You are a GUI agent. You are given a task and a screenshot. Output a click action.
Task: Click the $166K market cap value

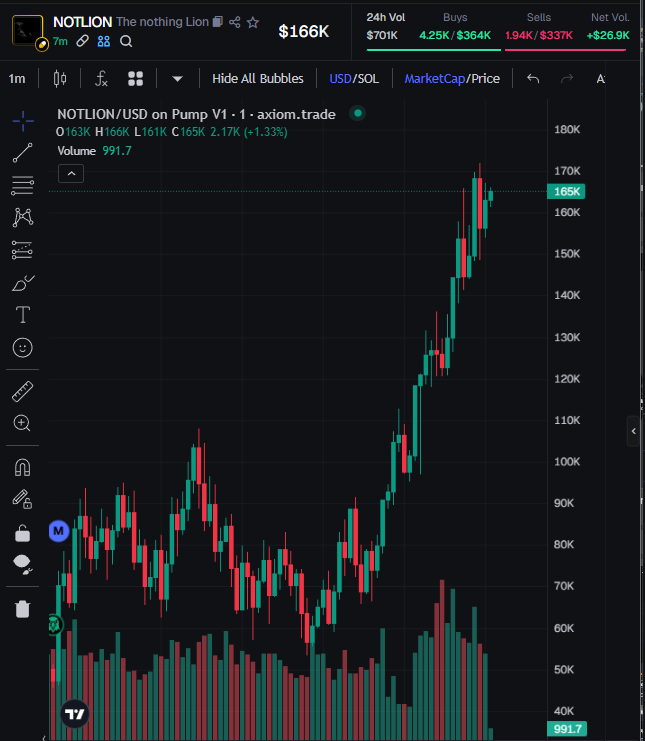pos(303,32)
